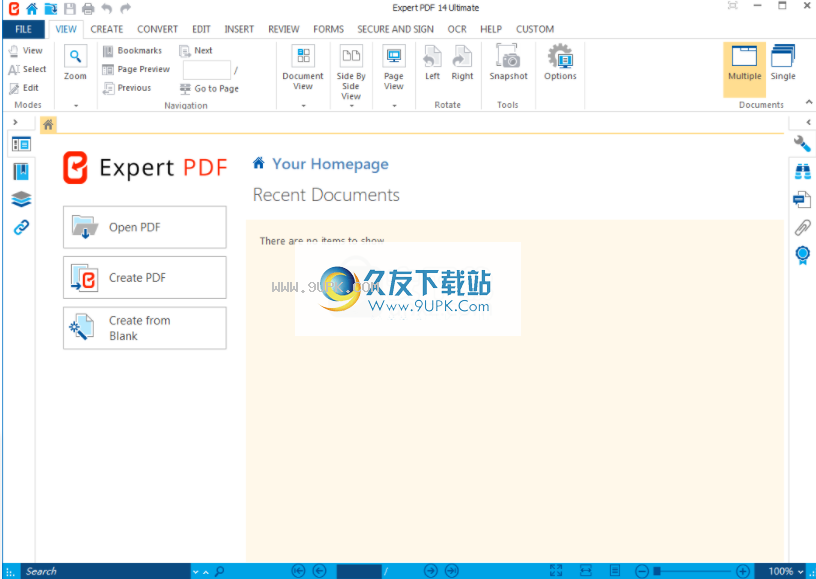Open the SECURE AND SIGN tab
This screenshot has width=816, height=579.
pyautogui.click(x=396, y=29)
